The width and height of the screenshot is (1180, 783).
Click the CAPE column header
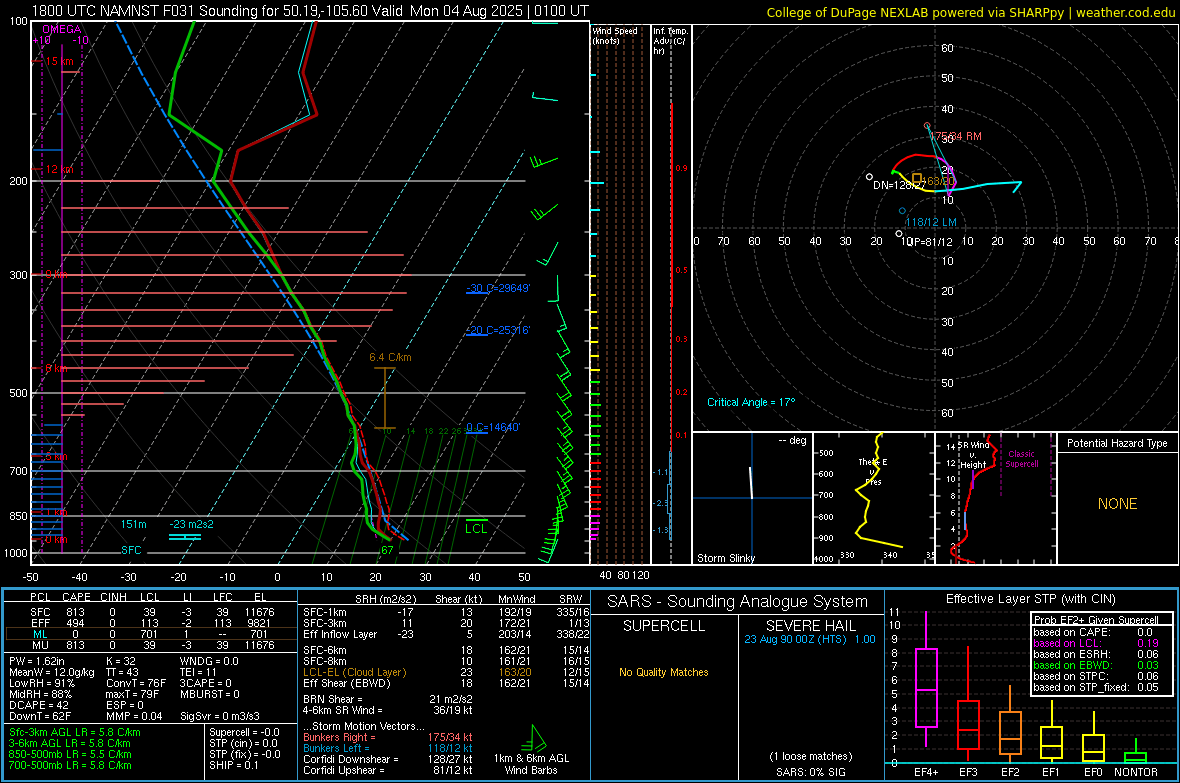(x=76, y=597)
